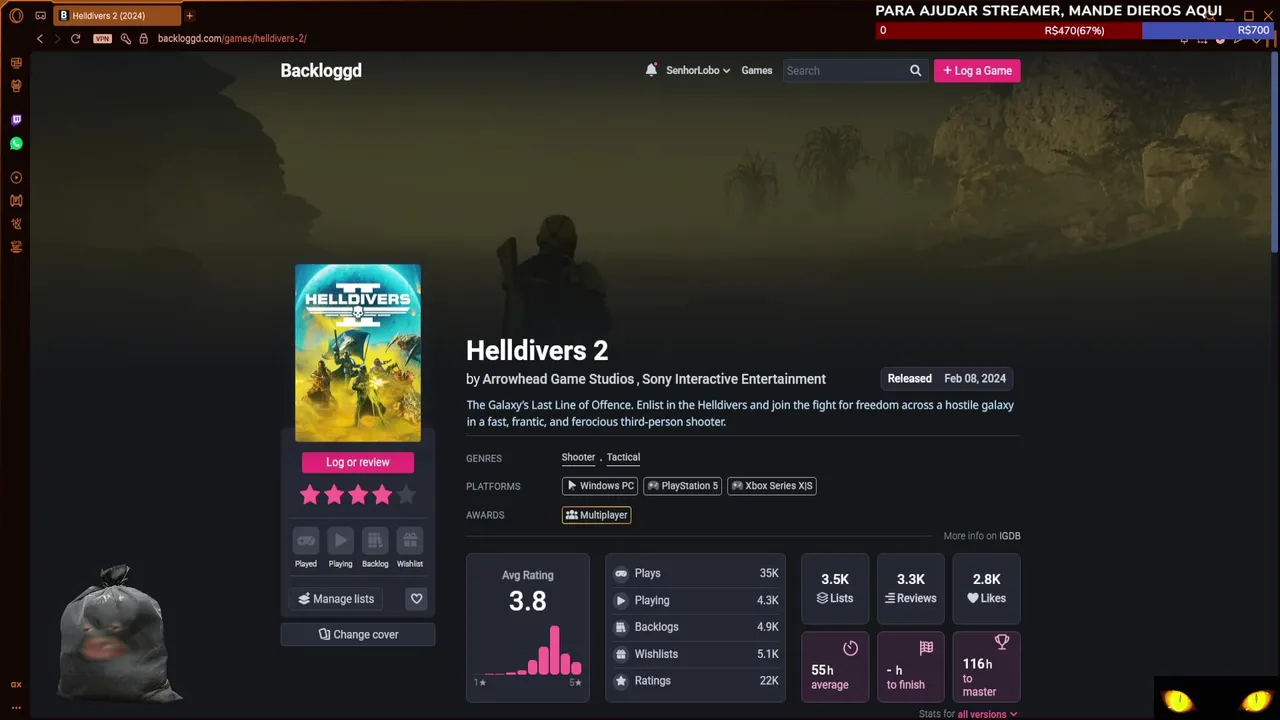
Task: View site security lock info
Action: pos(143,39)
